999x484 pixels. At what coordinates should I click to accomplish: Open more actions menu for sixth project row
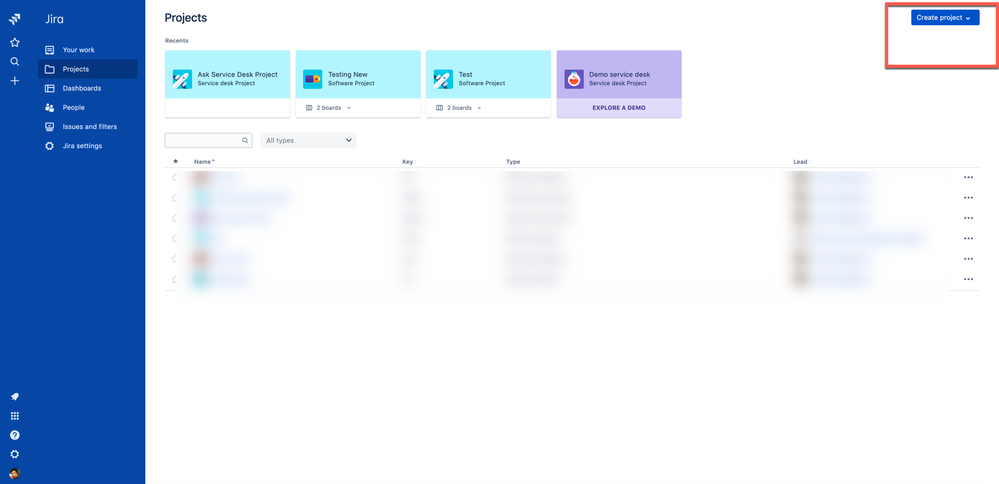pos(968,279)
